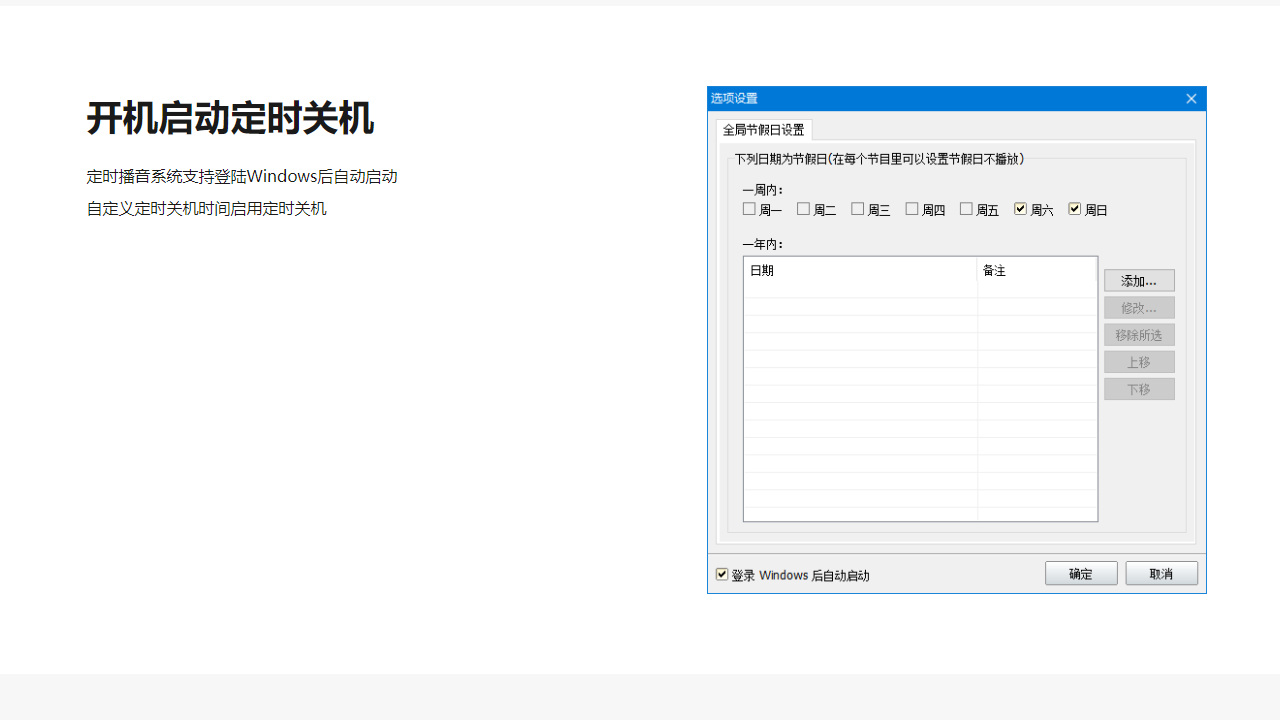1280x720 pixels.
Task: Click the X icon on the 选项设置 titlebar
Action: pyautogui.click(x=1191, y=98)
